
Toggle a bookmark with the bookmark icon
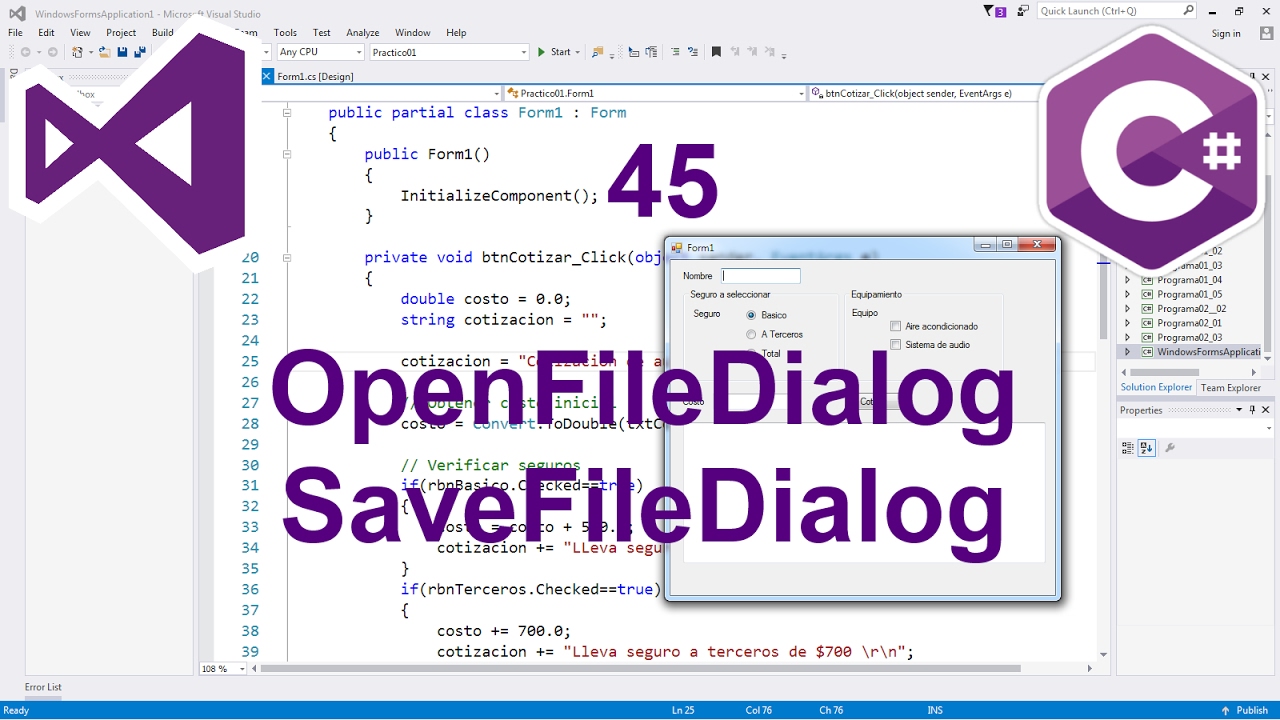716,52
